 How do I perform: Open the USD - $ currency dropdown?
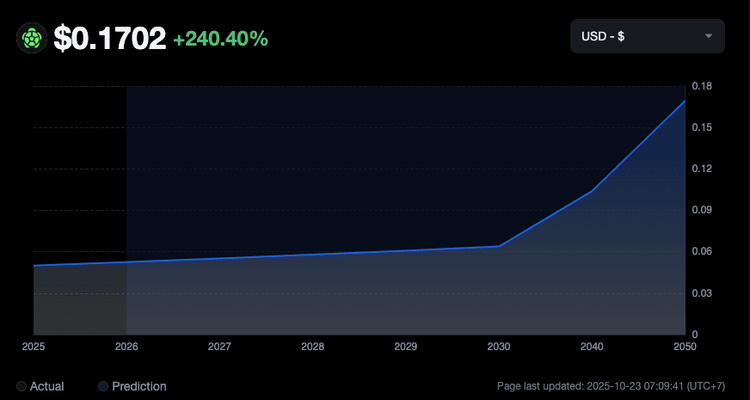tap(647, 36)
